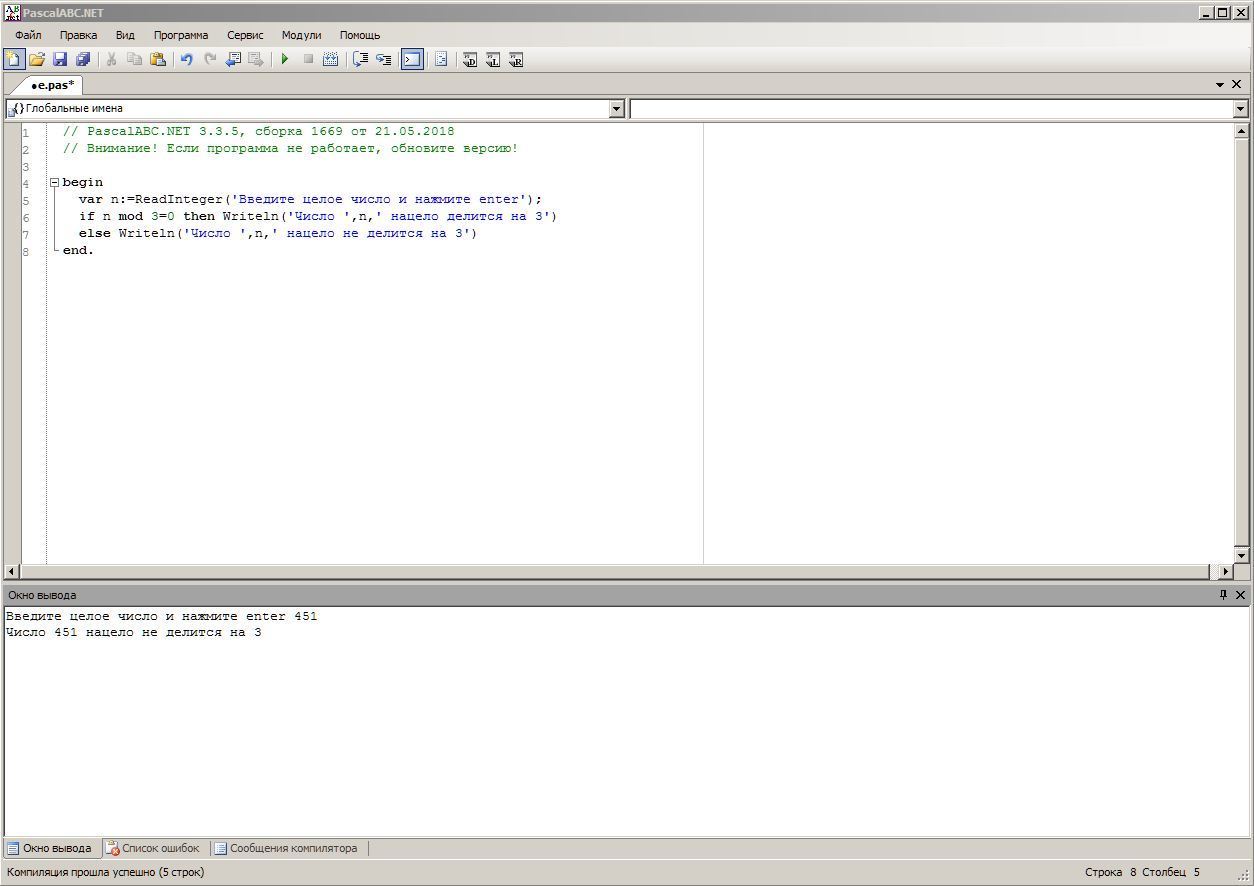Image resolution: width=1254 pixels, height=886 pixels.
Task: Toggle the output window toolbar button
Action: tap(412, 60)
